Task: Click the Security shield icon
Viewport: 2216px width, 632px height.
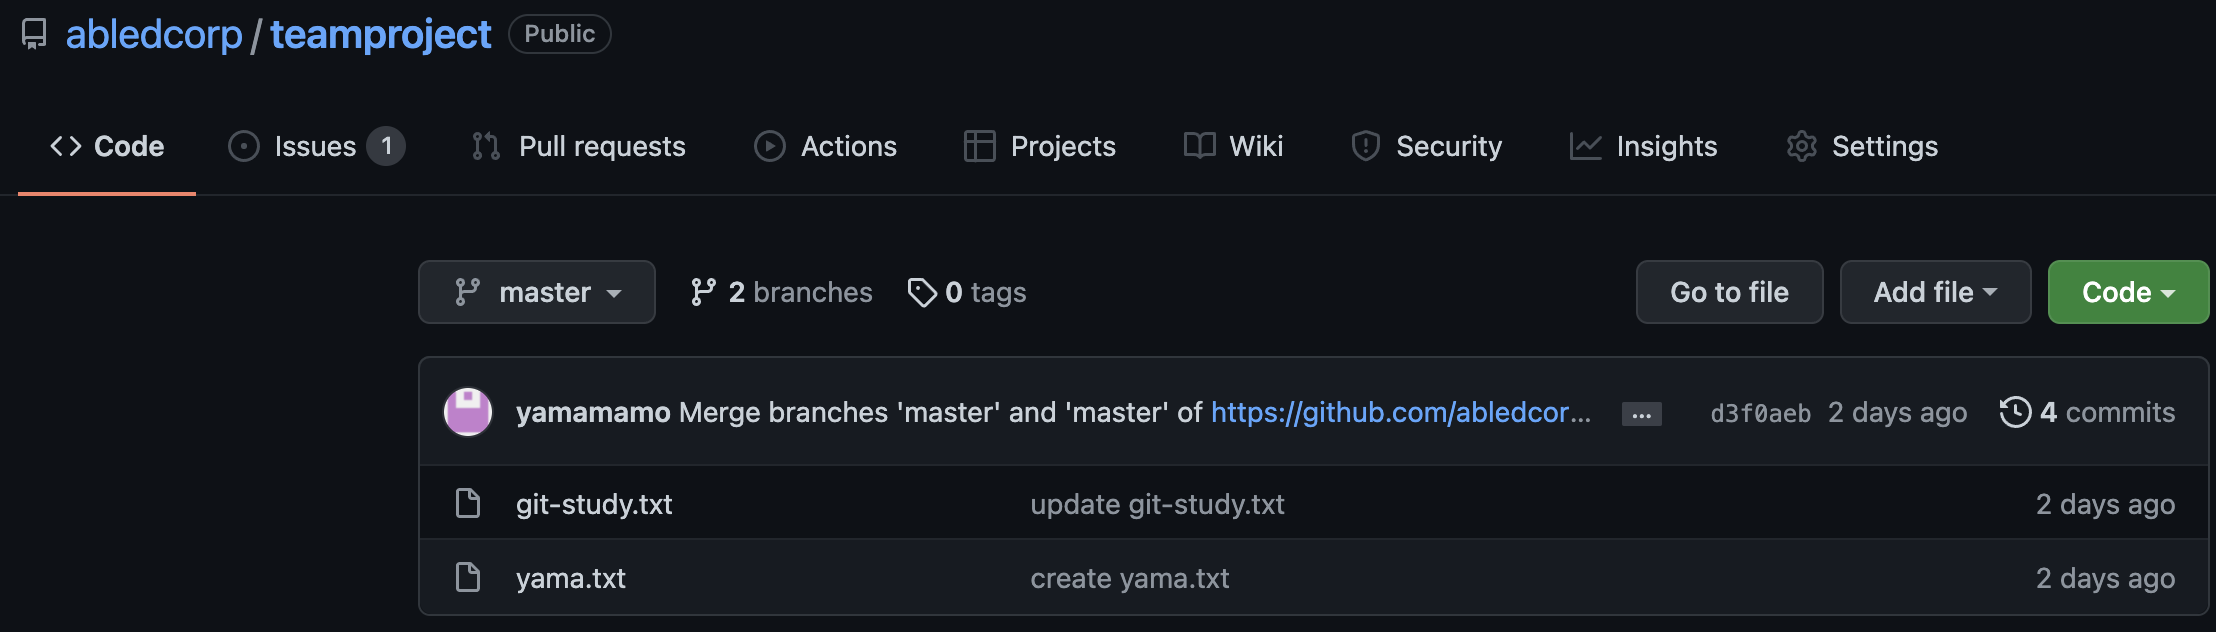Action: coord(1365,146)
